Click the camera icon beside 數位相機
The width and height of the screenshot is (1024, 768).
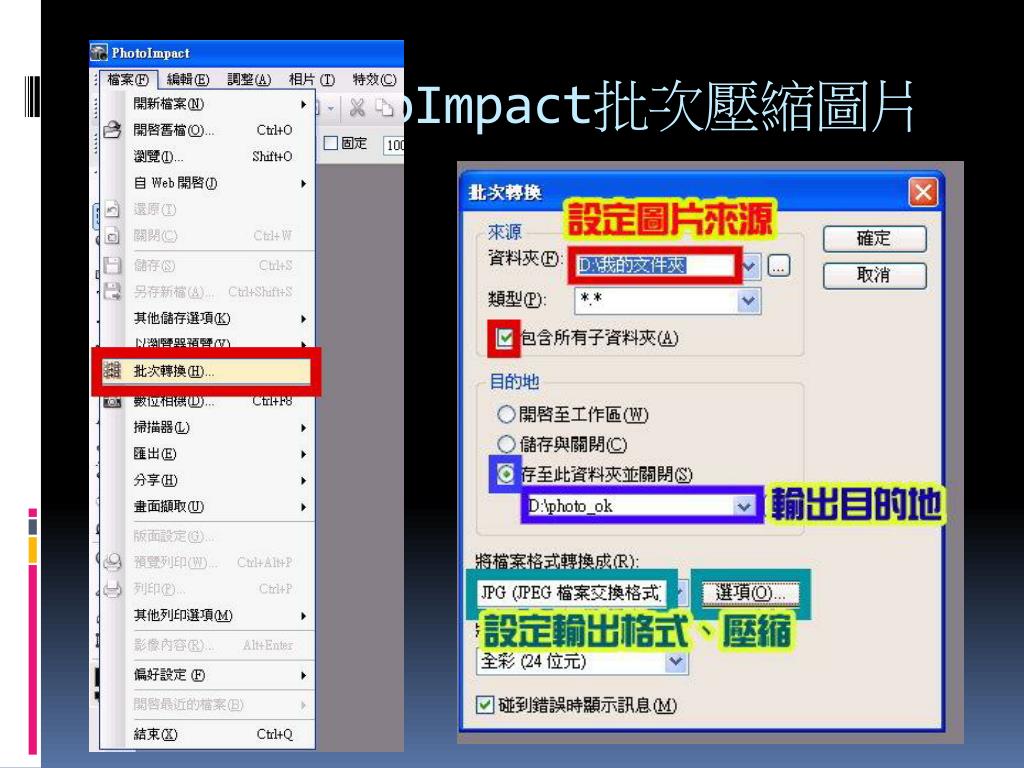tap(112, 401)
